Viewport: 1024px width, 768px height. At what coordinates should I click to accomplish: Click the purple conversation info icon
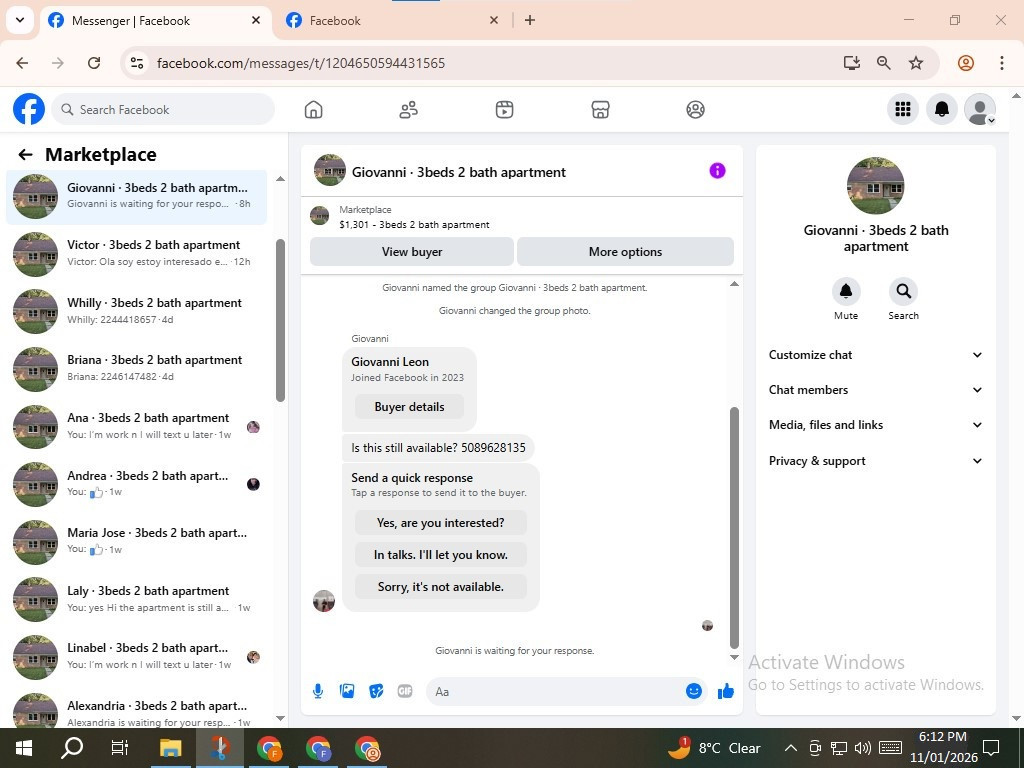[717, 170]
